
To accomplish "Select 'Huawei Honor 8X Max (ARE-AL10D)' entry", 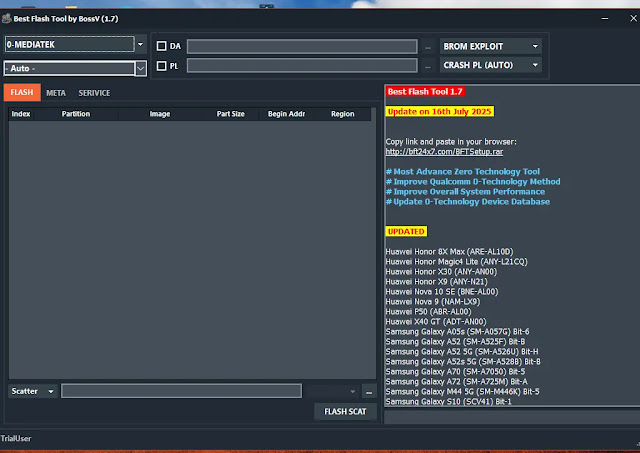I will [x=449, y=252].
